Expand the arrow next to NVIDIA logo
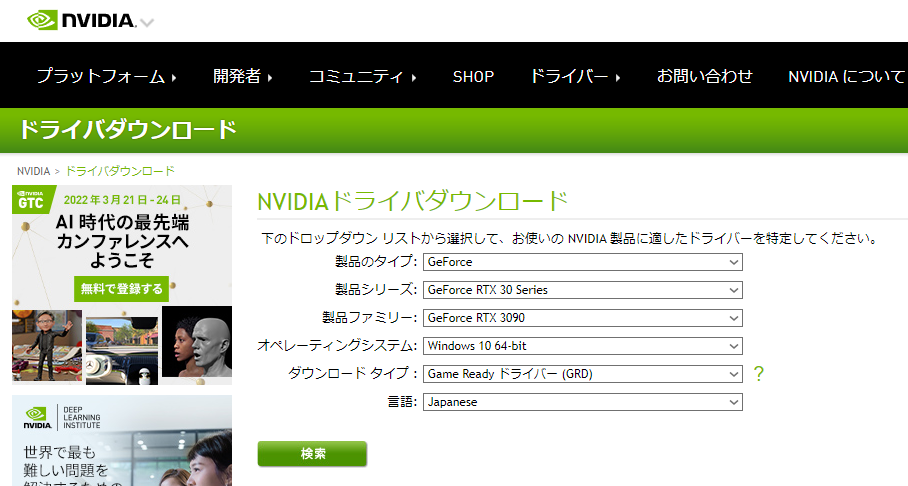 click(x=147, y=23)
